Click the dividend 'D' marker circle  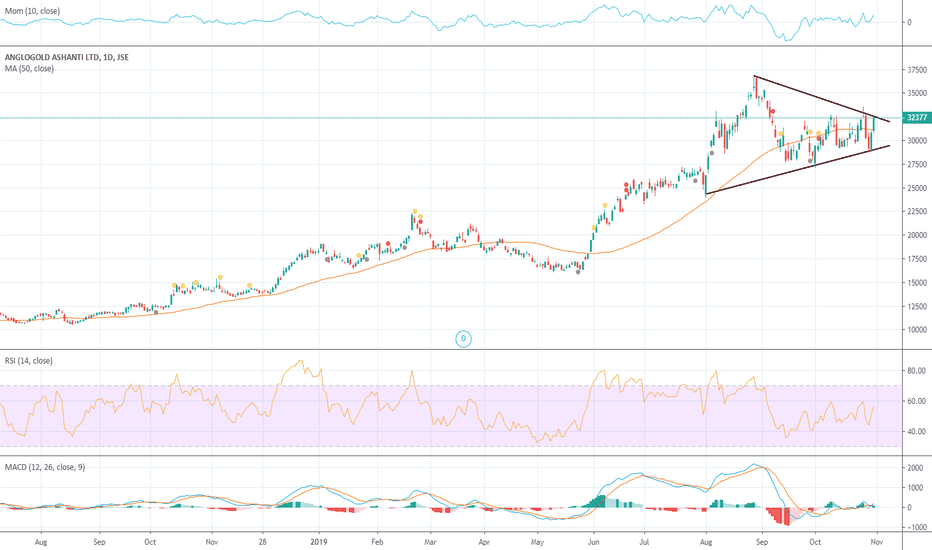coord(463,339)
